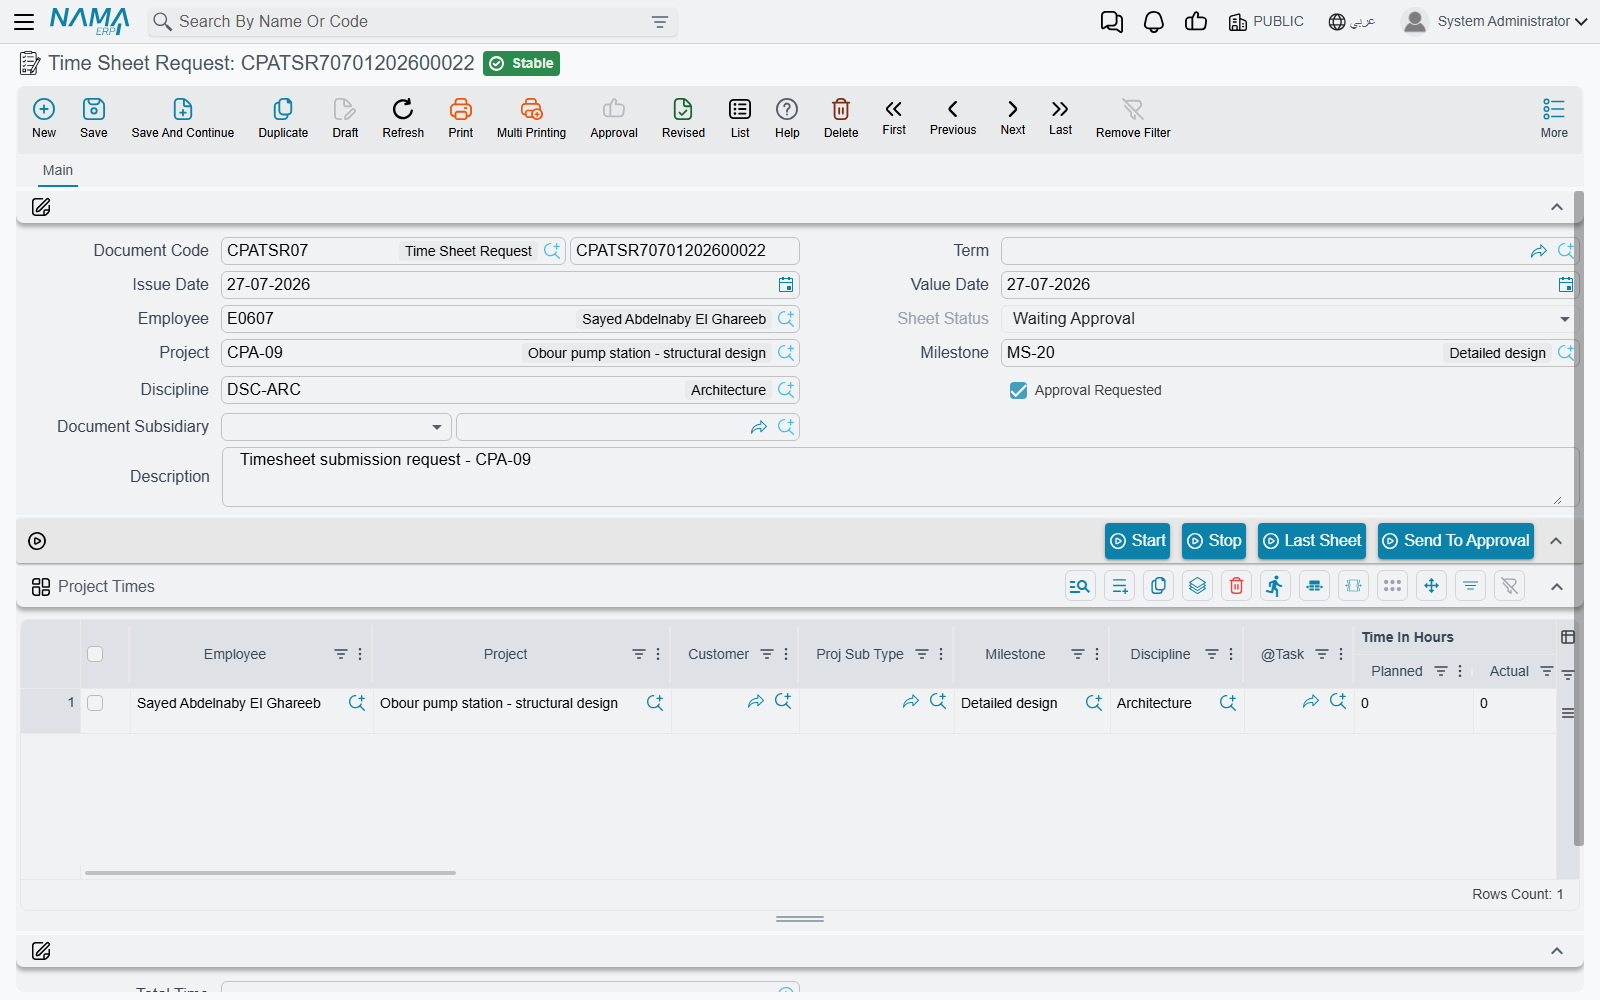Click the page vertical scrollbar
1600x1000 pixels.
1579,520
